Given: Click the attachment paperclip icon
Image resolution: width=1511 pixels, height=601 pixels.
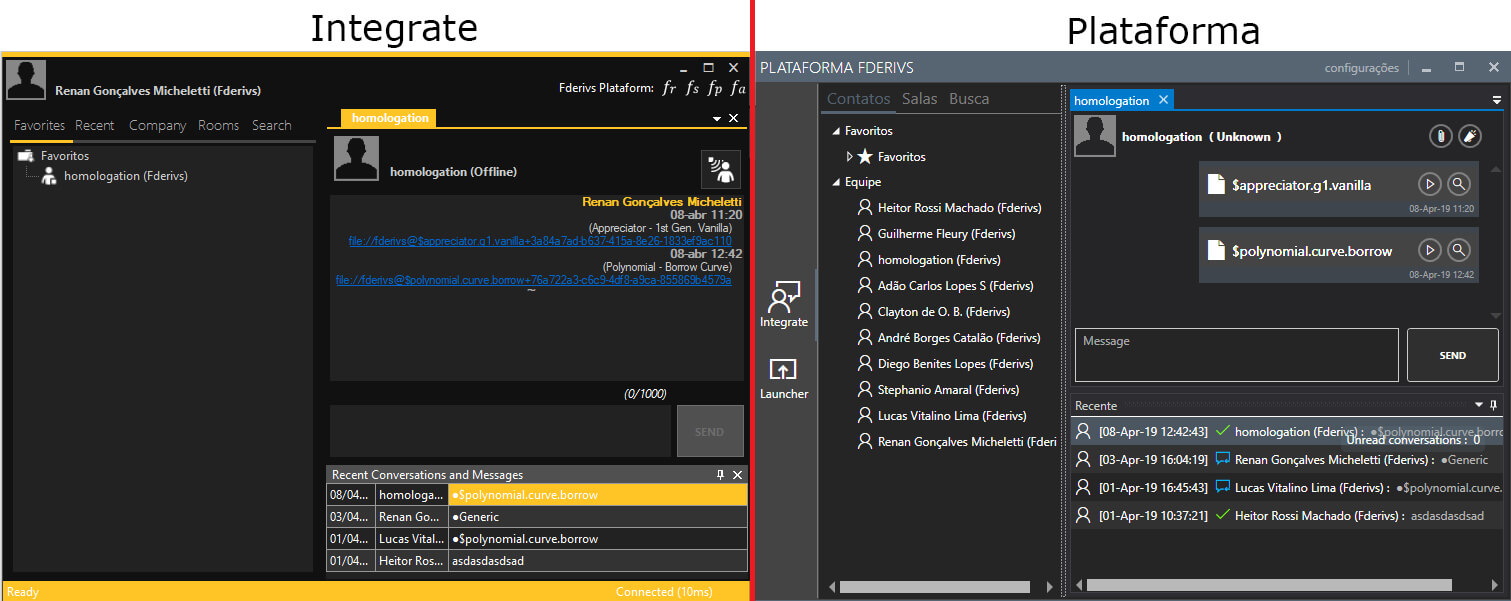Looking at the screenshot, I should tap(1440, 136).
